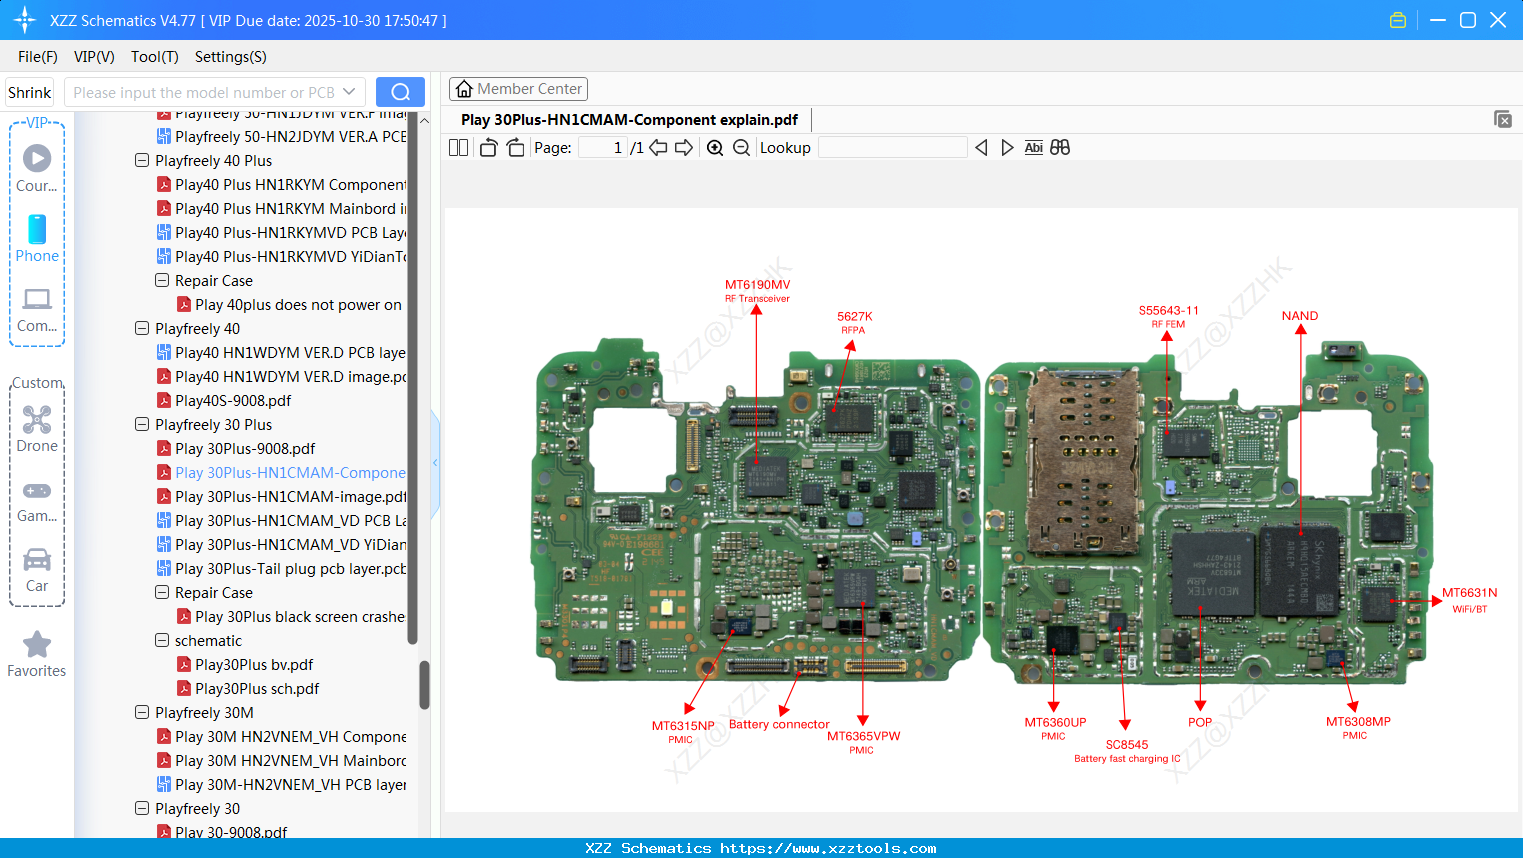Collapse Repair Case under Playfreely 40 Plus
This screenshot has height=858, width=1523.
[x=162, y=280]
